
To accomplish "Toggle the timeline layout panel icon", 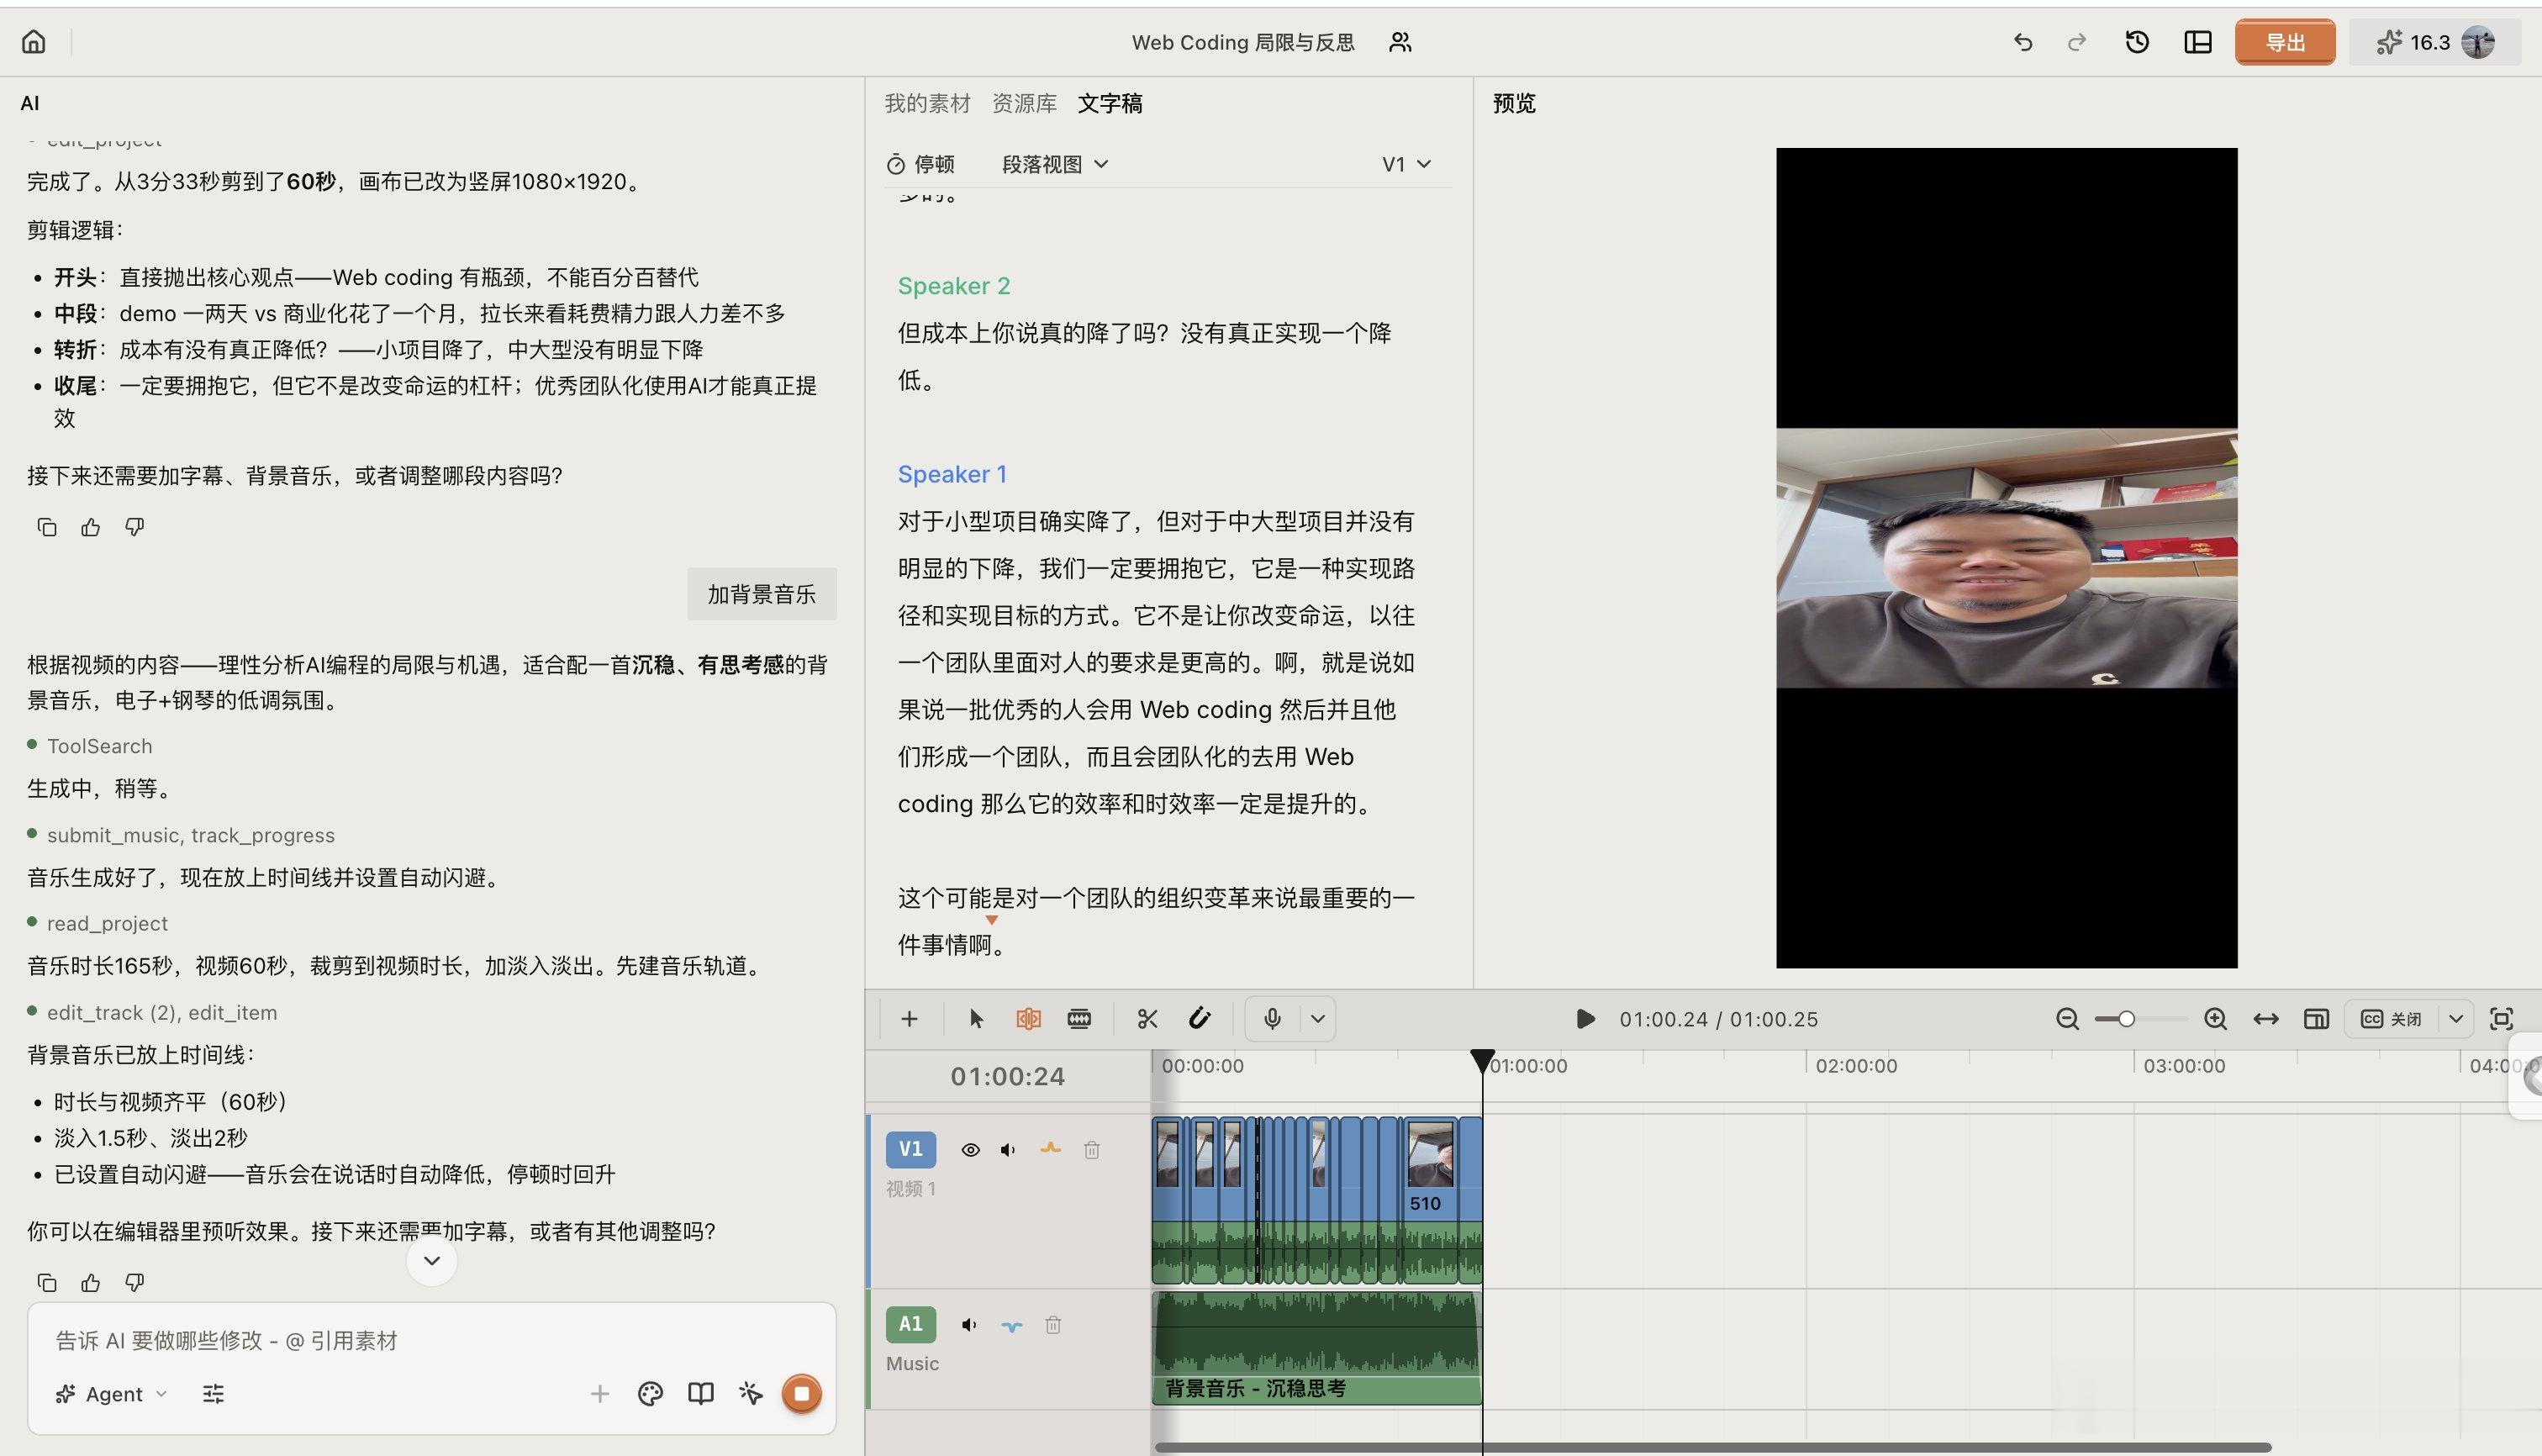I will click(x=2315, y=1019).
